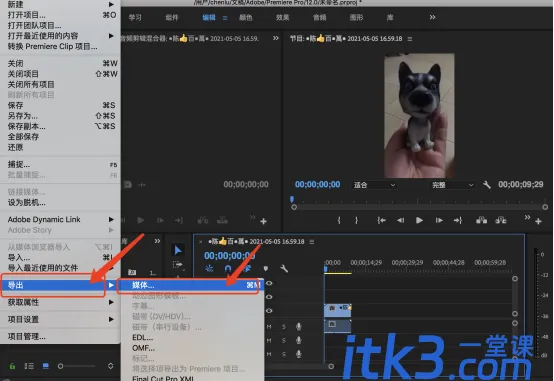This screenshot has height=381, width=554.
Task: Open timeline display settings wrench
Action: [x=284, y=269]
